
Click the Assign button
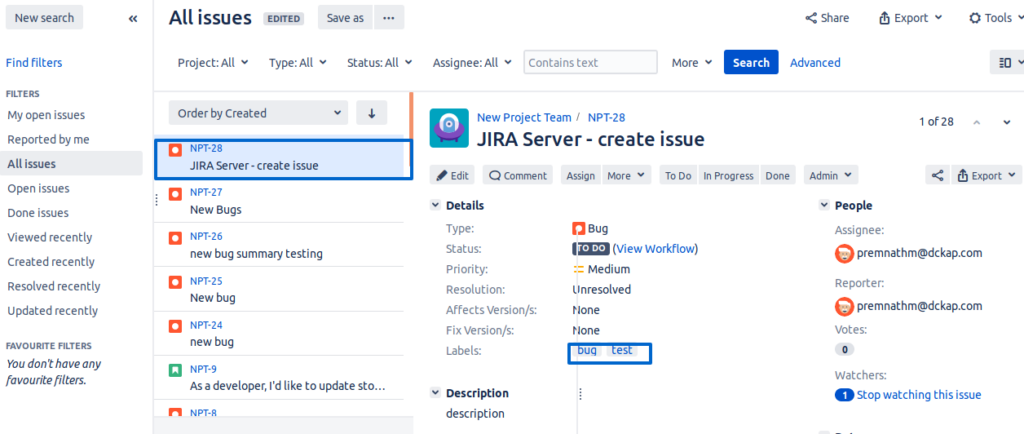(x=581, y=176)
